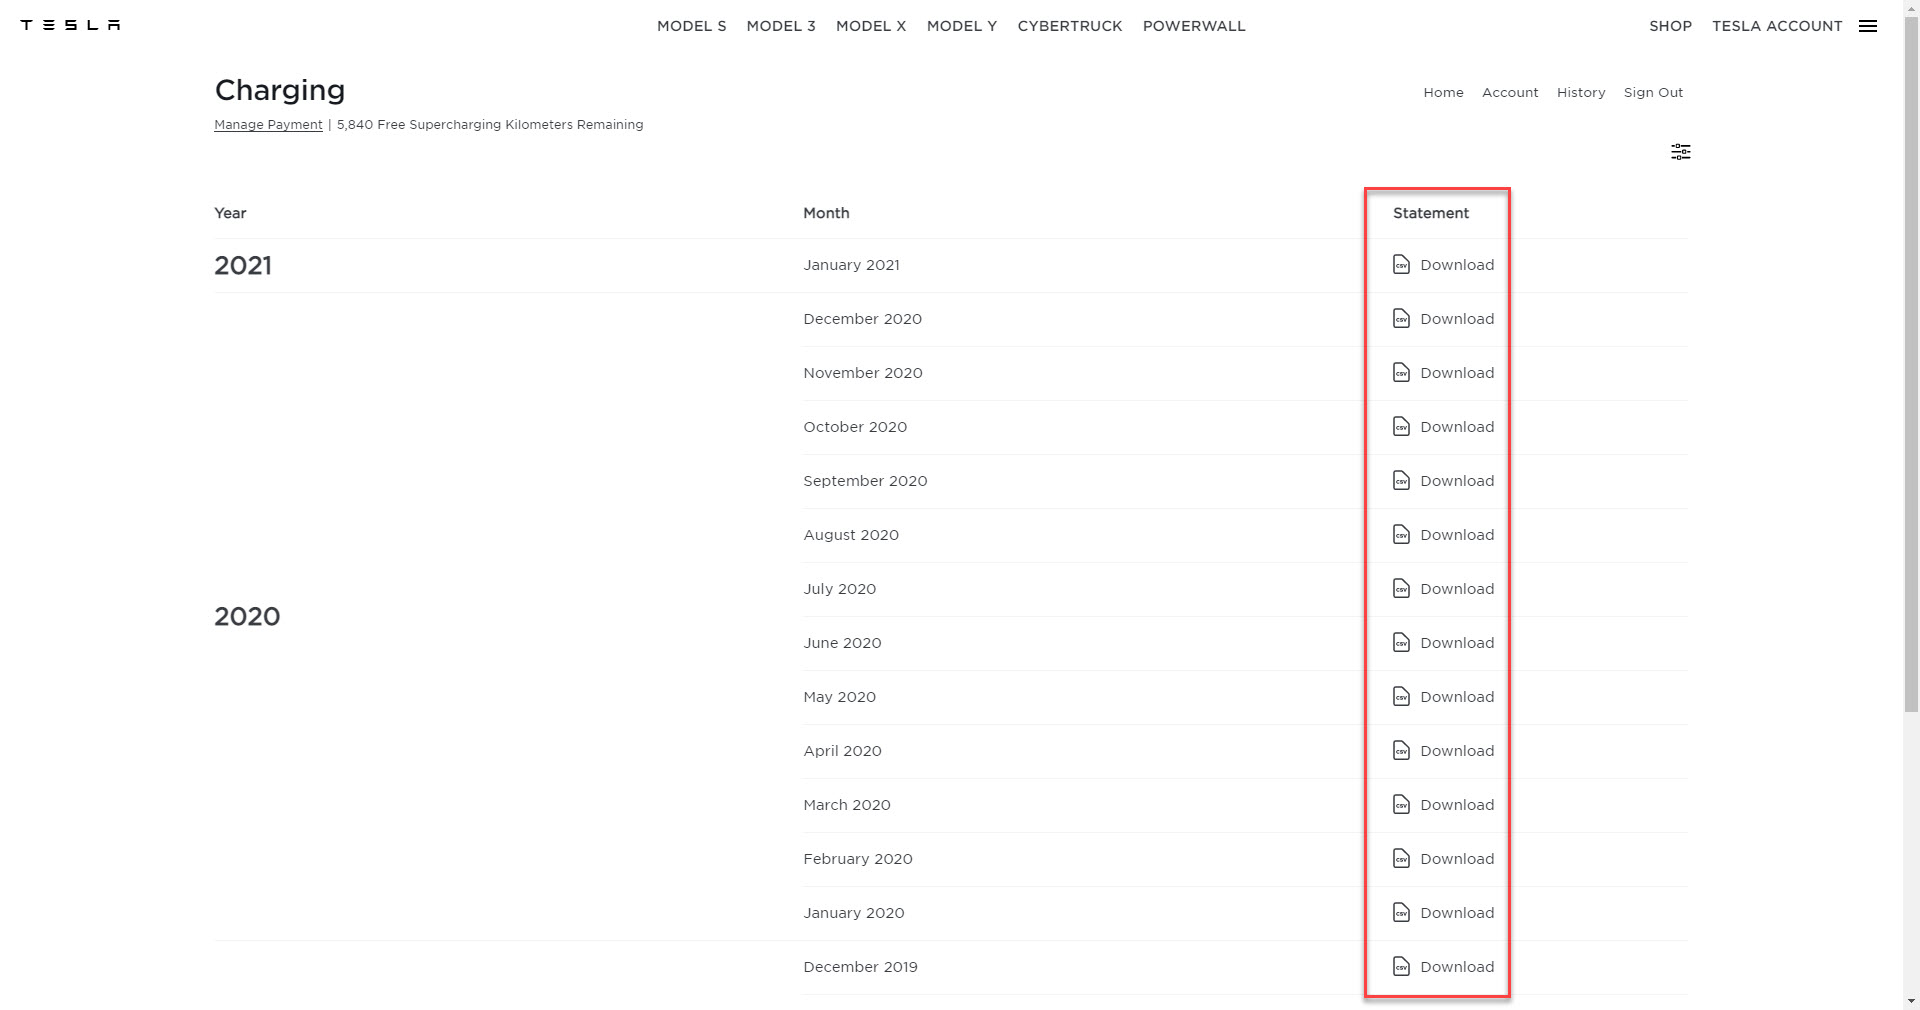The height and width of the screenshot is (1010, 1920).
Task: Download July 2020 statement text link
Action: (x=1457, y=589)
